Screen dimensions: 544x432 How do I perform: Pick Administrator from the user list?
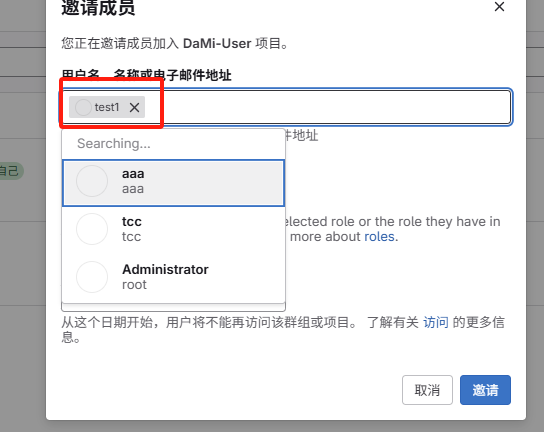pos(173,277)
